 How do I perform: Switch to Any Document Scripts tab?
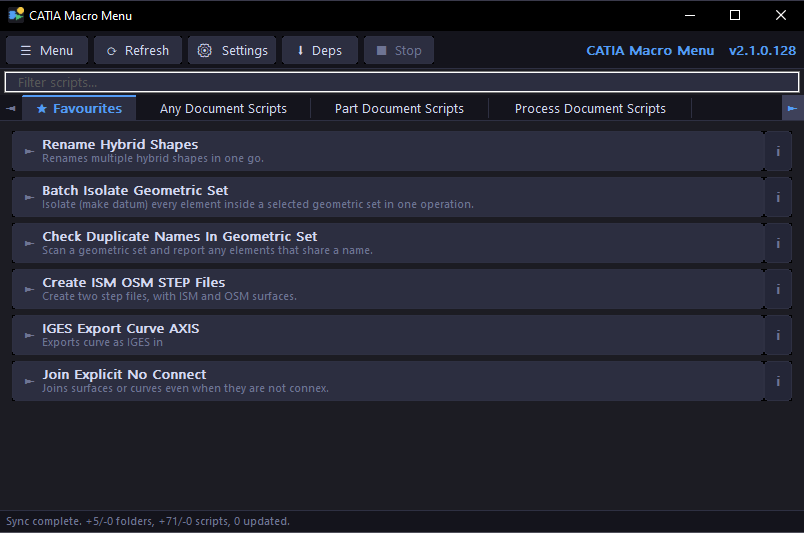tap(223, 108)
